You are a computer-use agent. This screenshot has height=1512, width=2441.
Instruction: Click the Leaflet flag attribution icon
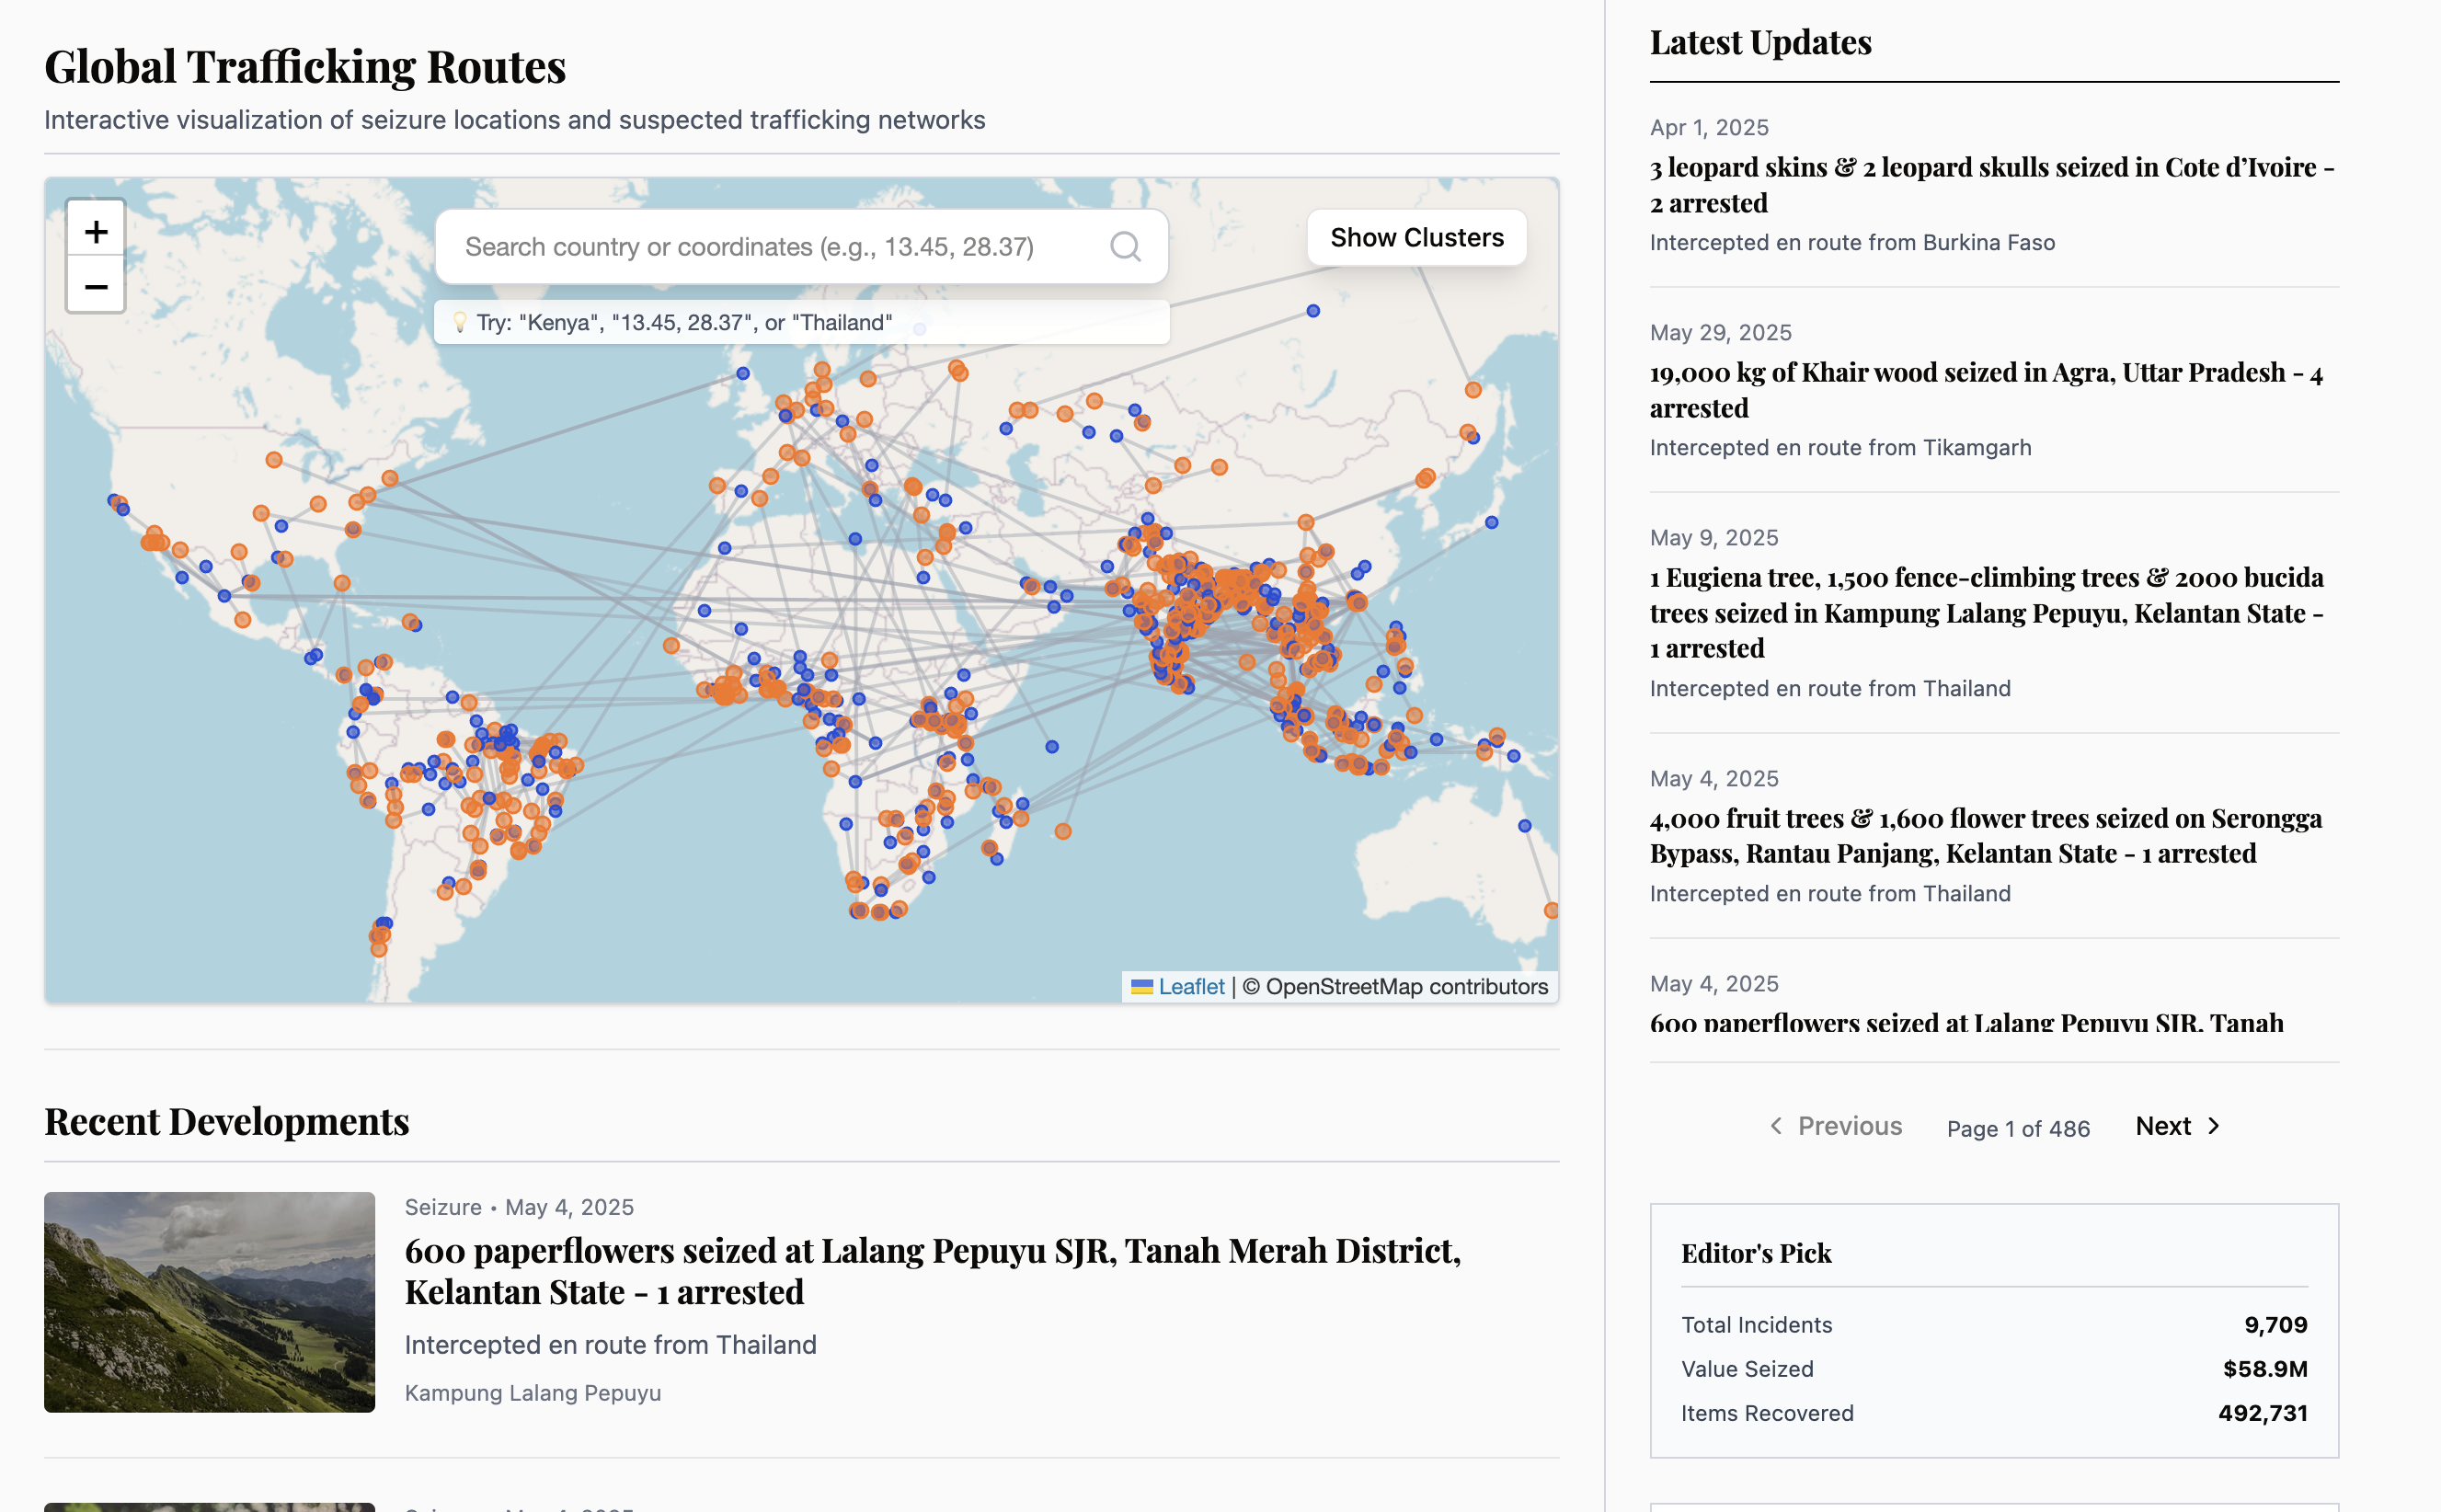pos(1141,987)
